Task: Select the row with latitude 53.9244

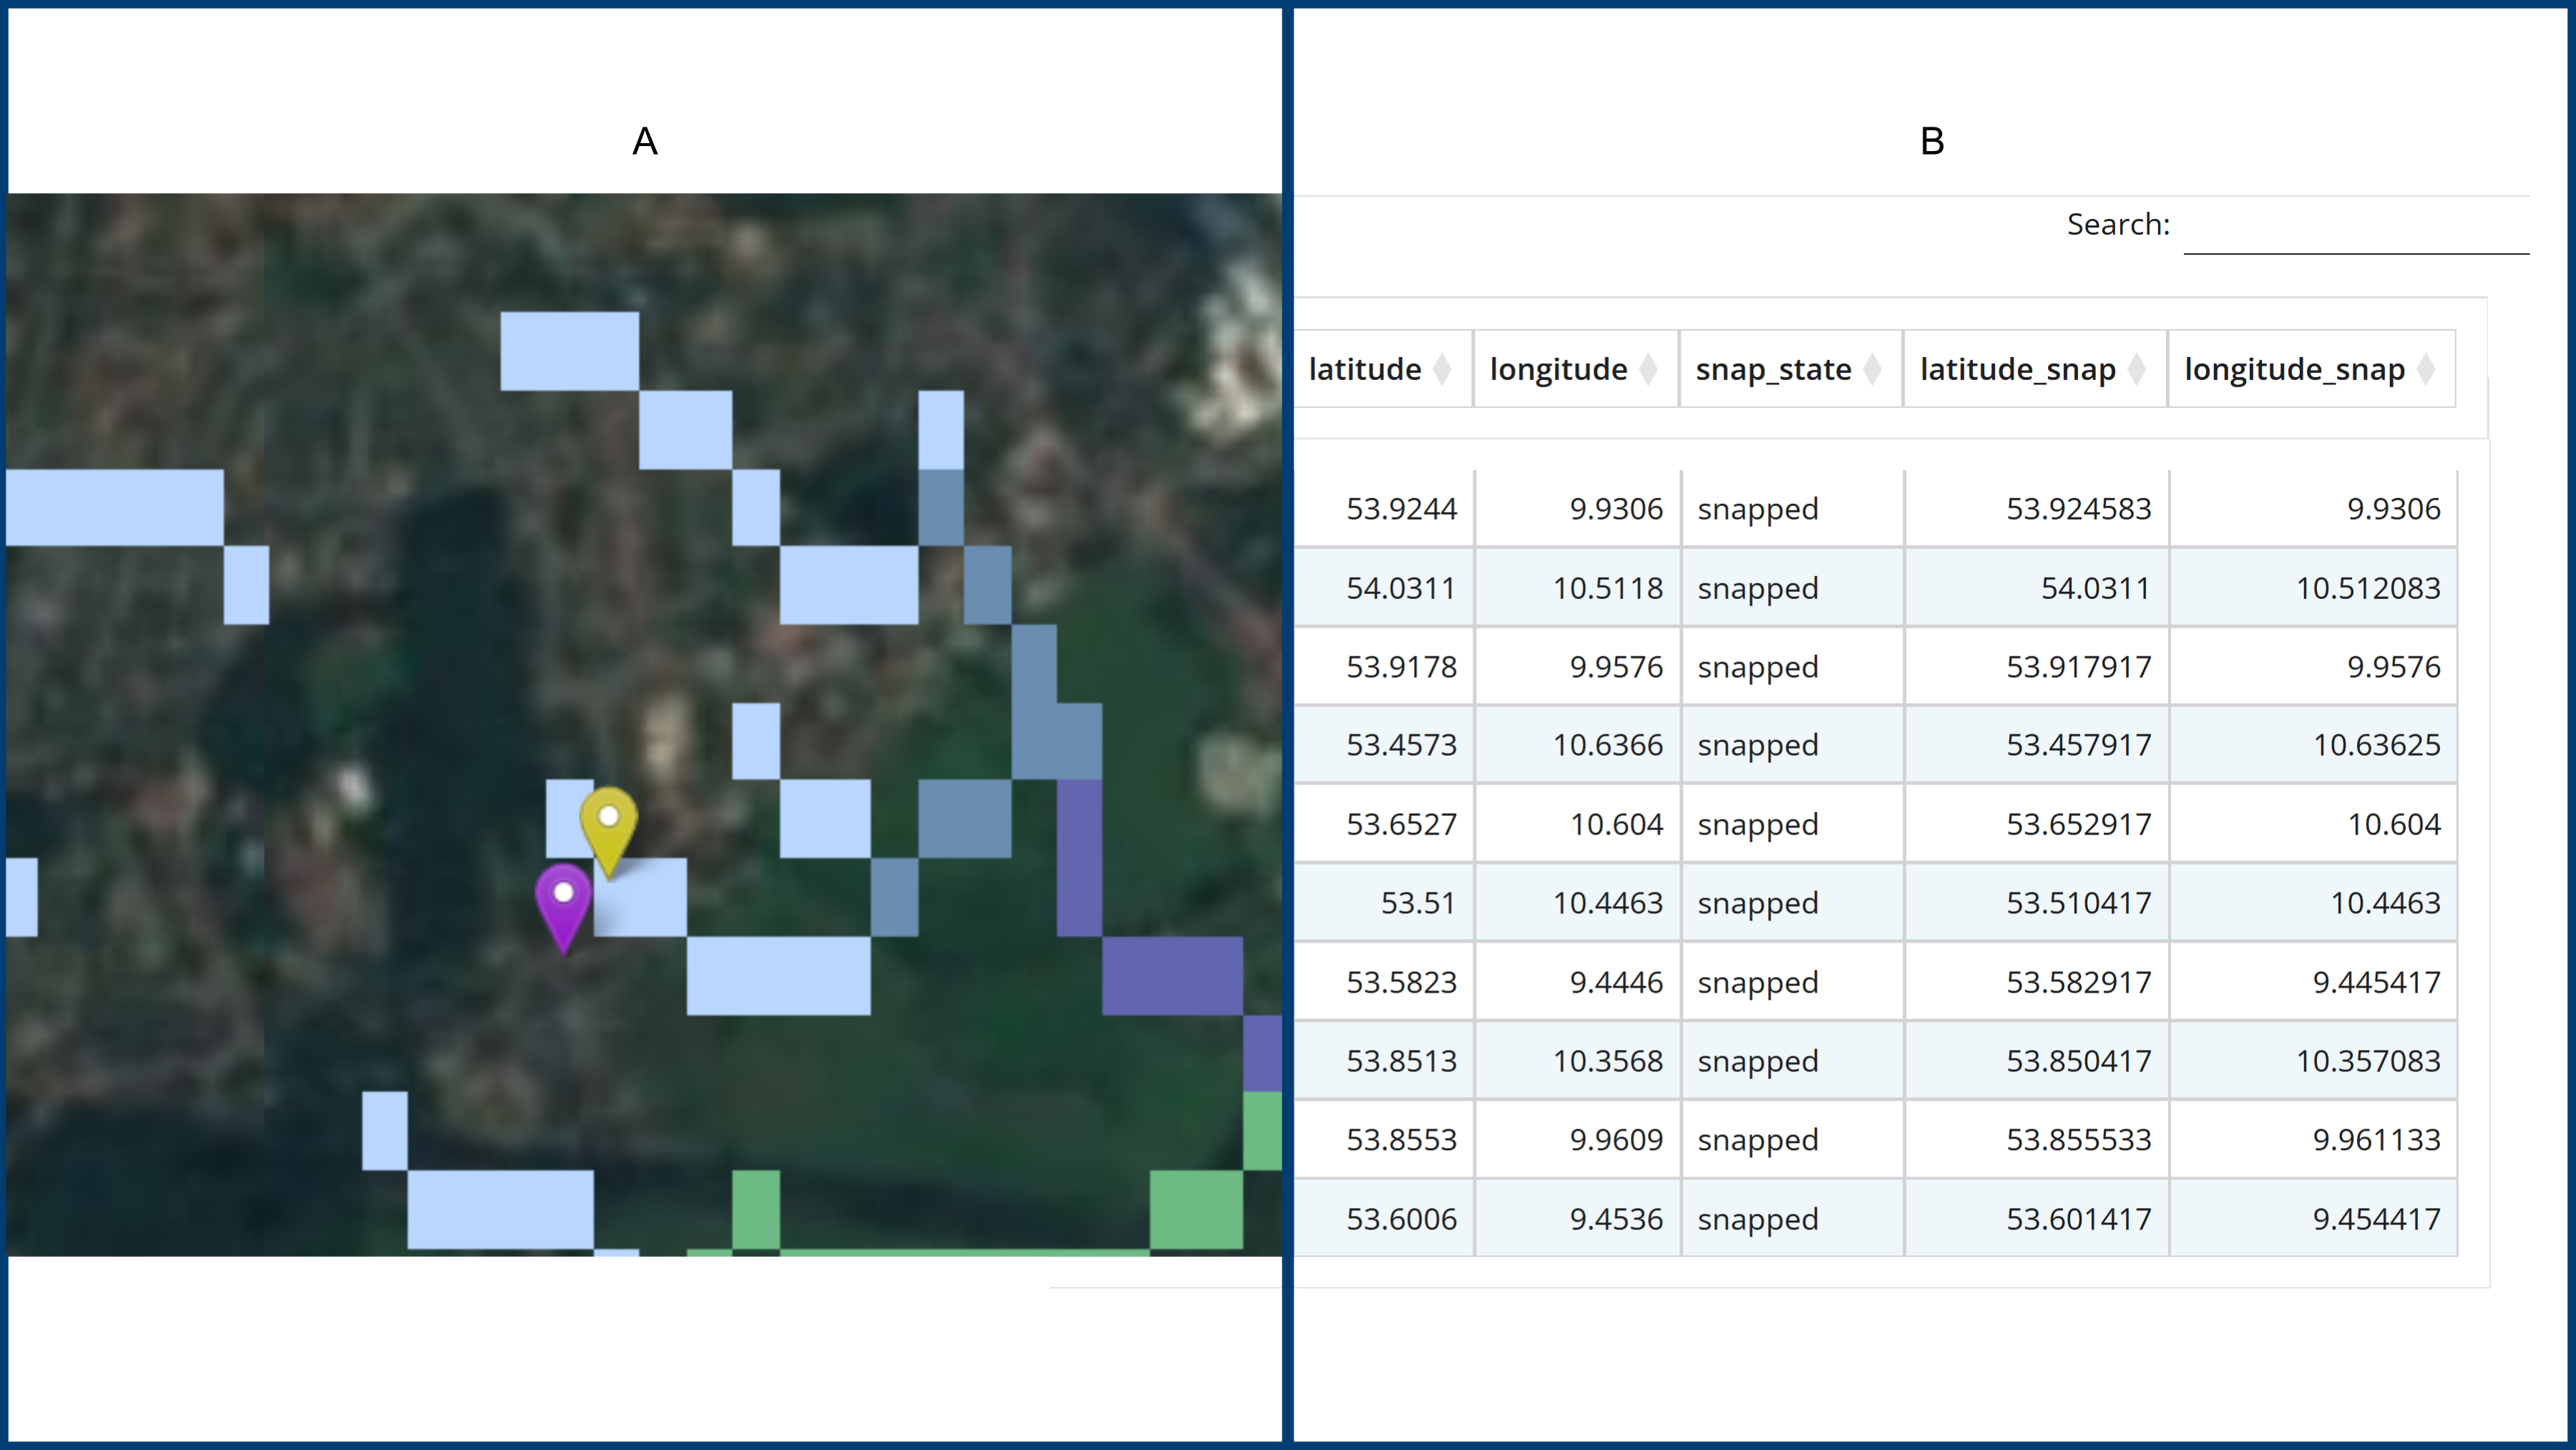Action: pos(1876,508)
